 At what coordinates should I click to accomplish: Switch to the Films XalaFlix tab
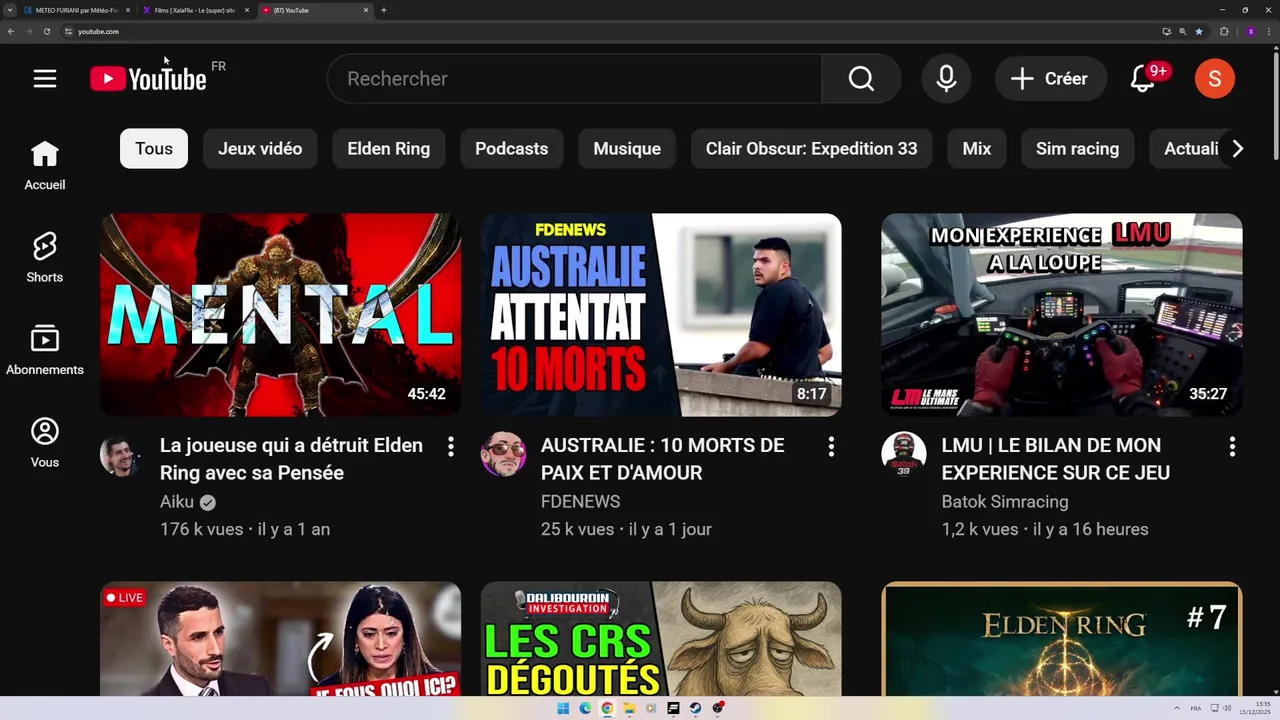click(x=195, y=10)
